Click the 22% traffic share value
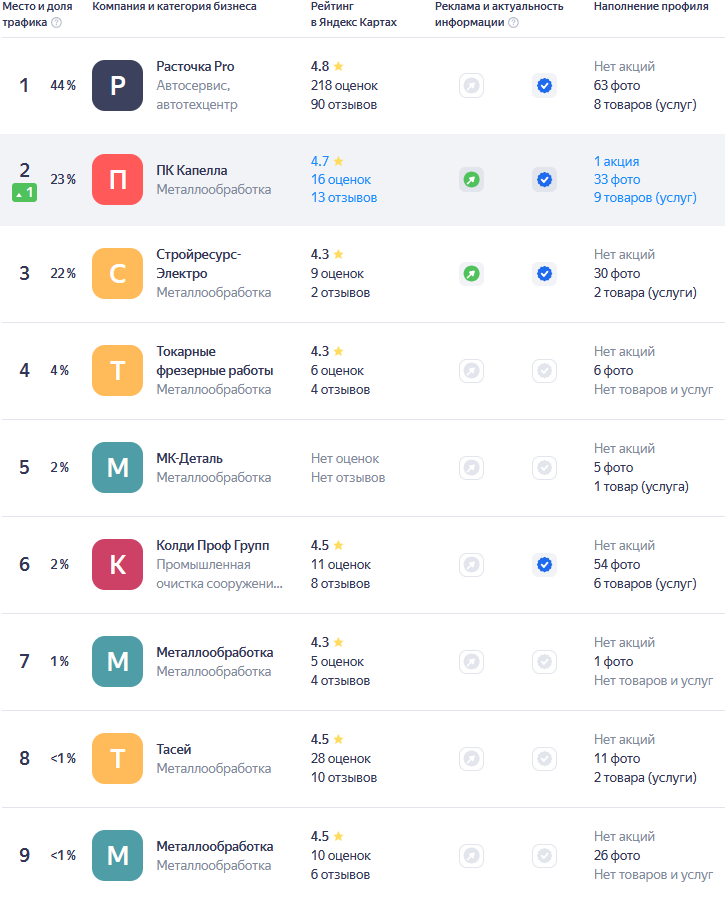Viewport: 725px width, 900px height. tap(63, 274)
